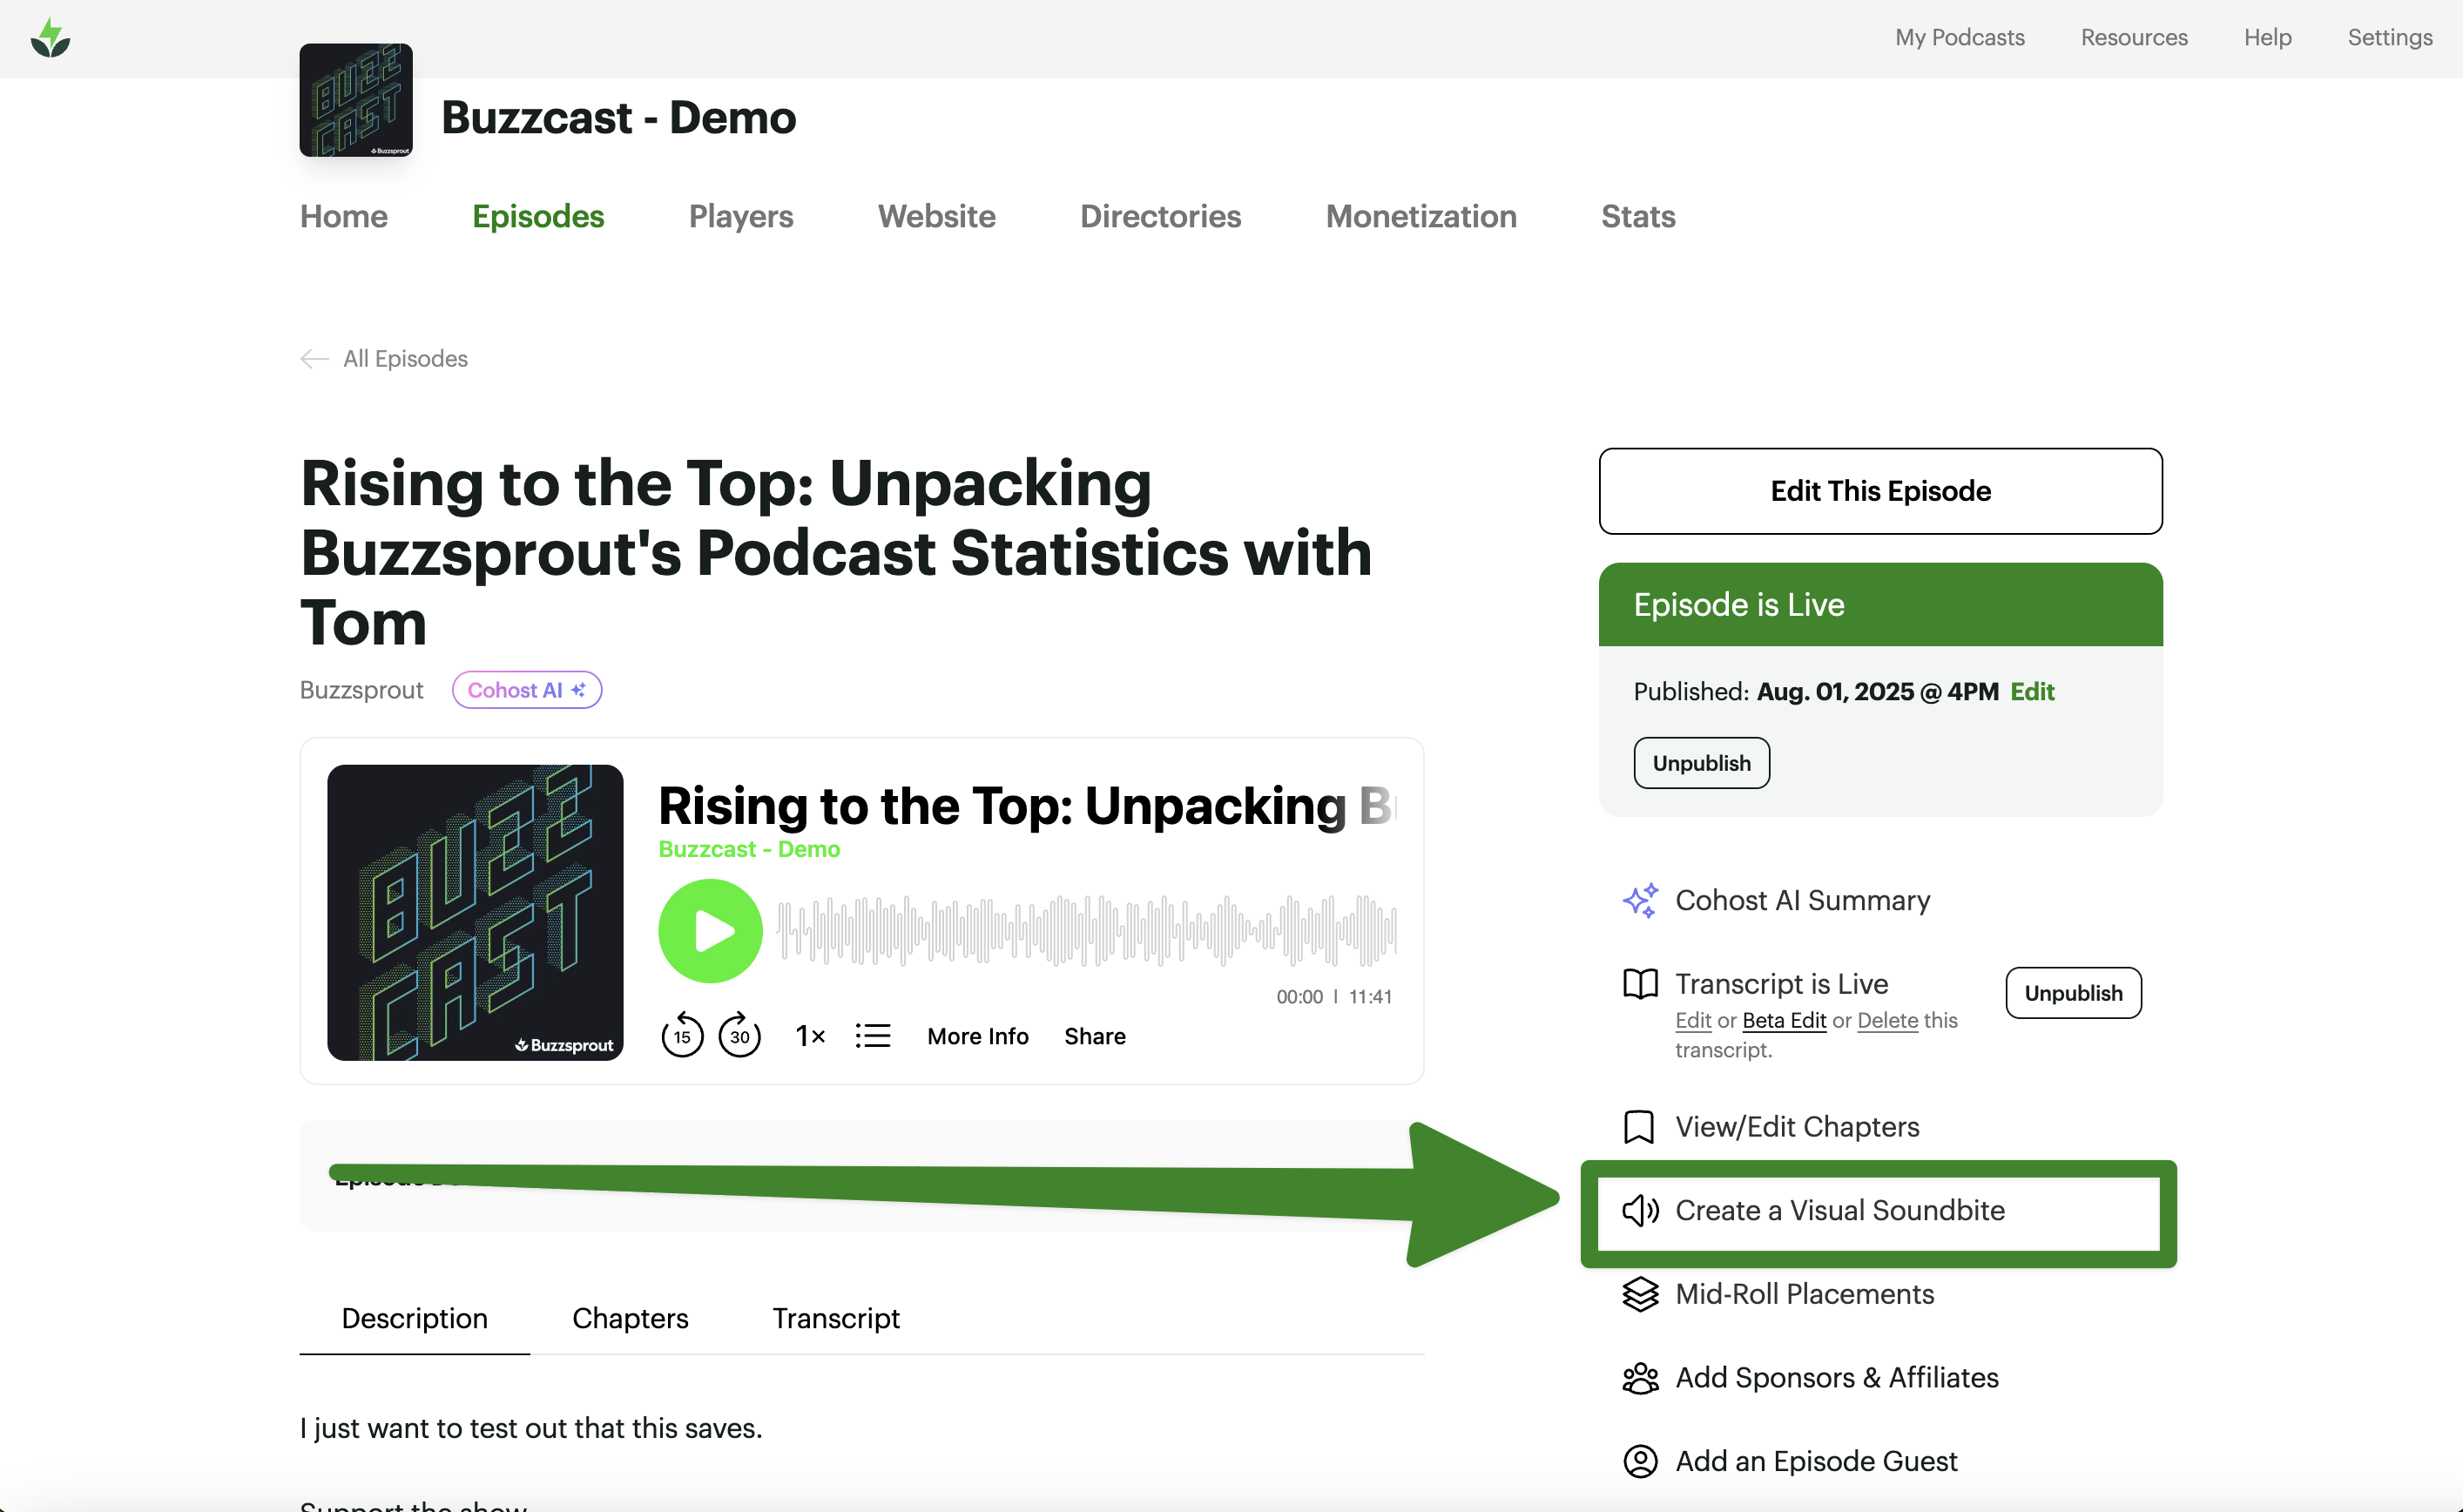2463x1512 pixels.
Task: Click the Cohost AI Summary sparkle icon
Action: [1640, 900]
